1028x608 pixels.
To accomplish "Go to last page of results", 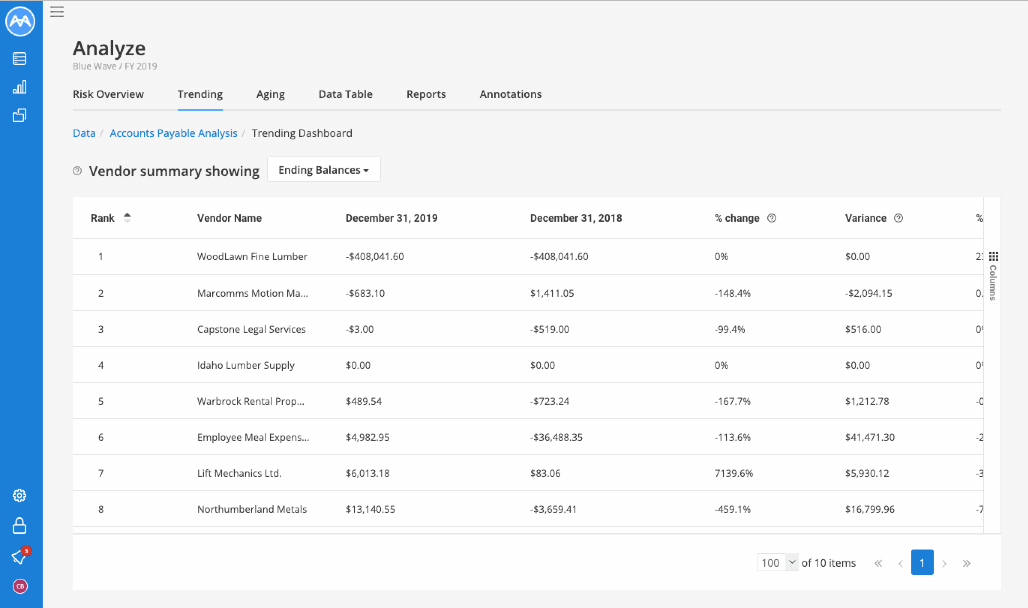I will coord(966,563).
